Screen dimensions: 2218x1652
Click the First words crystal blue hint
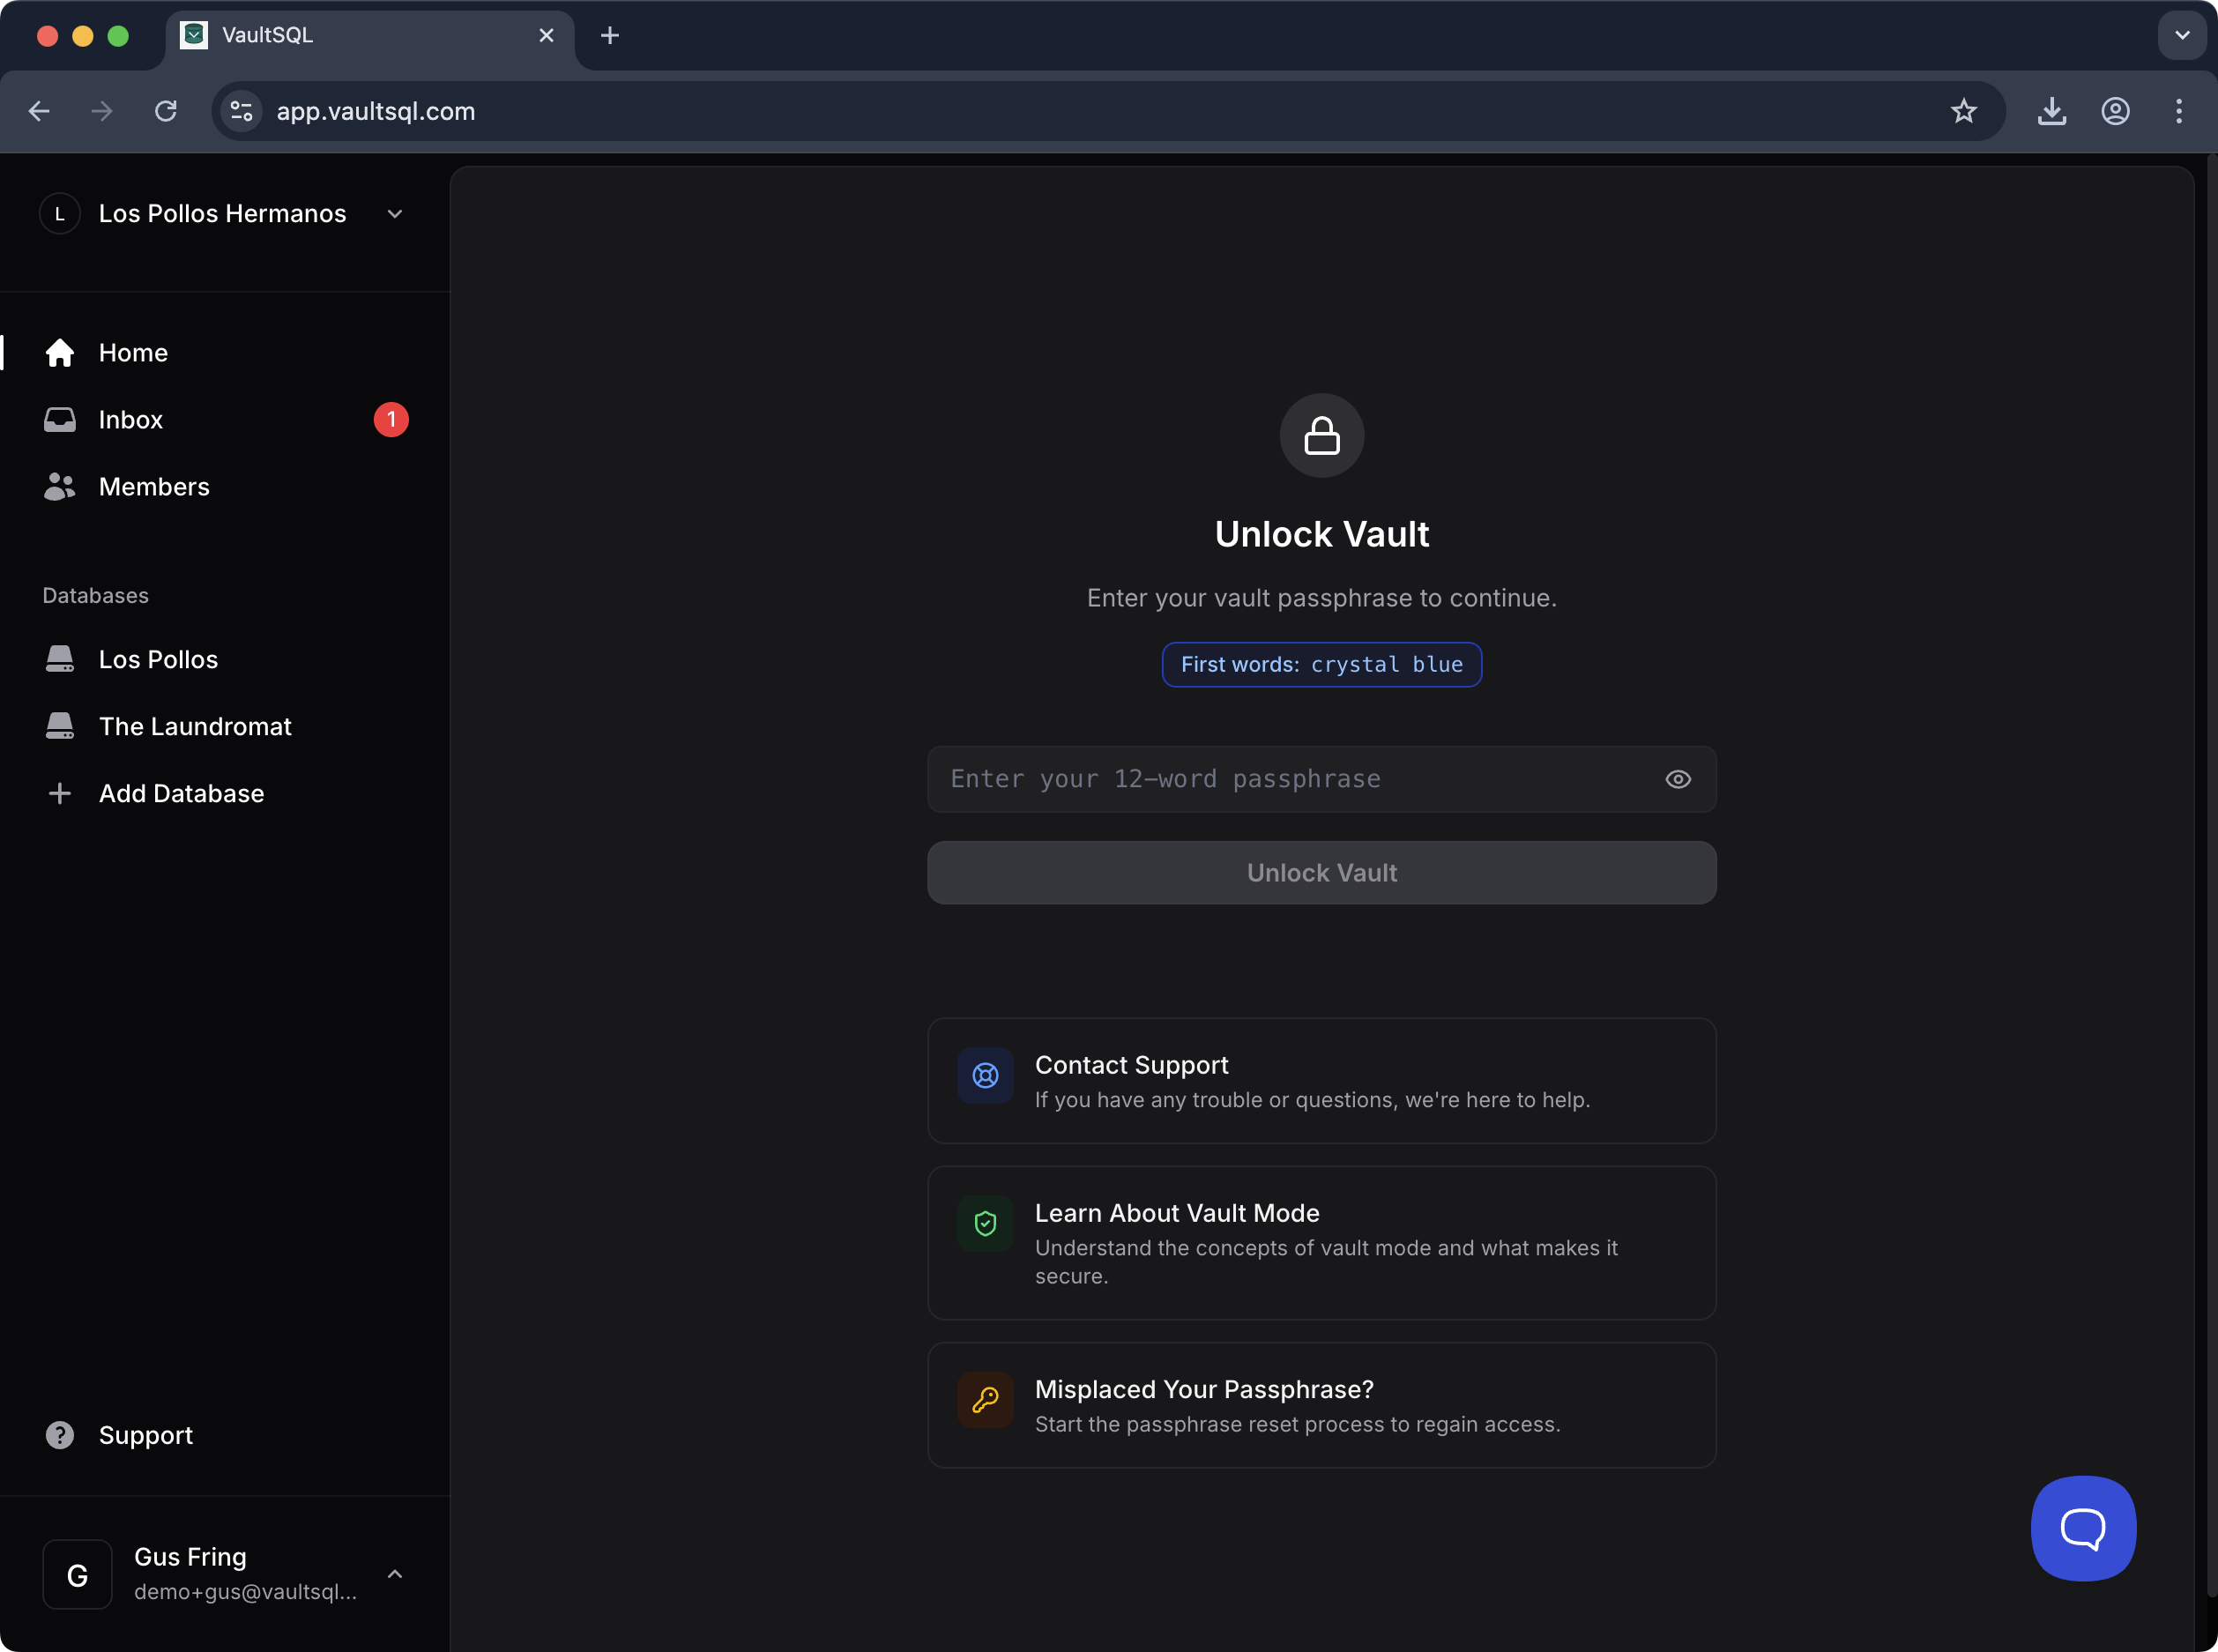pyautogui.click(x=1322, y=665)
